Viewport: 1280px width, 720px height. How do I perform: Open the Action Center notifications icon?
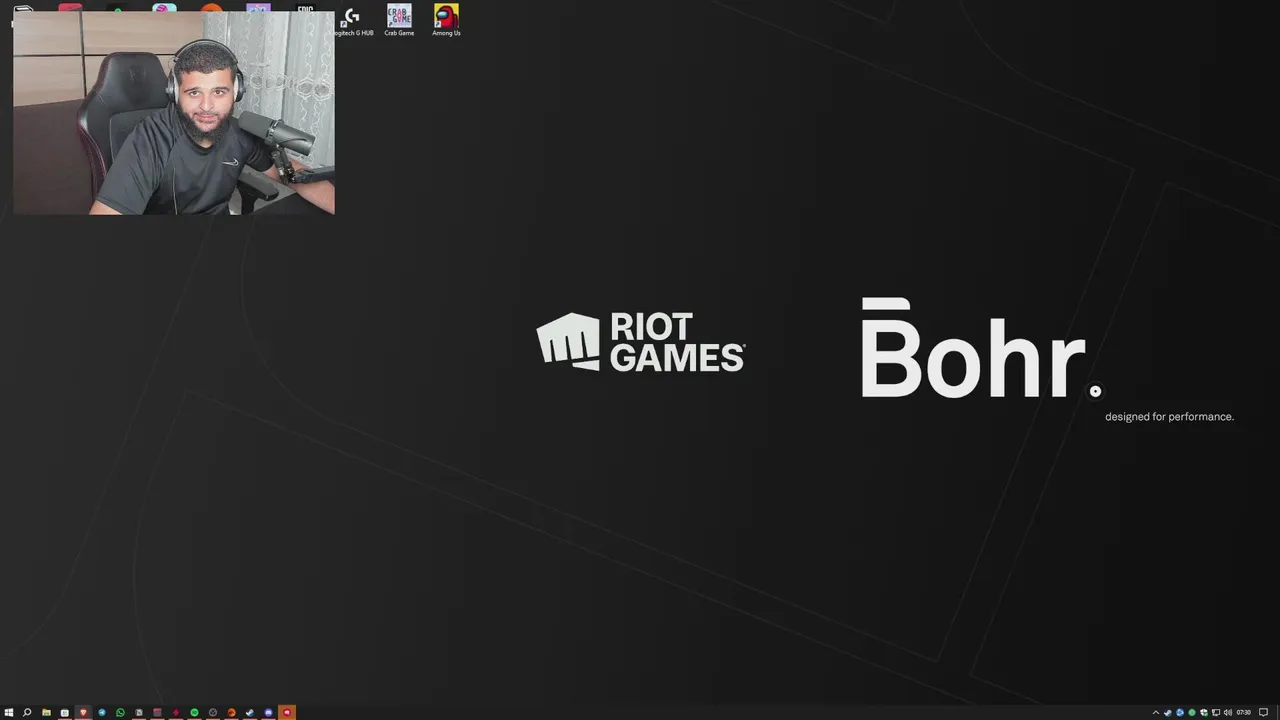click(x=1263, y=713)
